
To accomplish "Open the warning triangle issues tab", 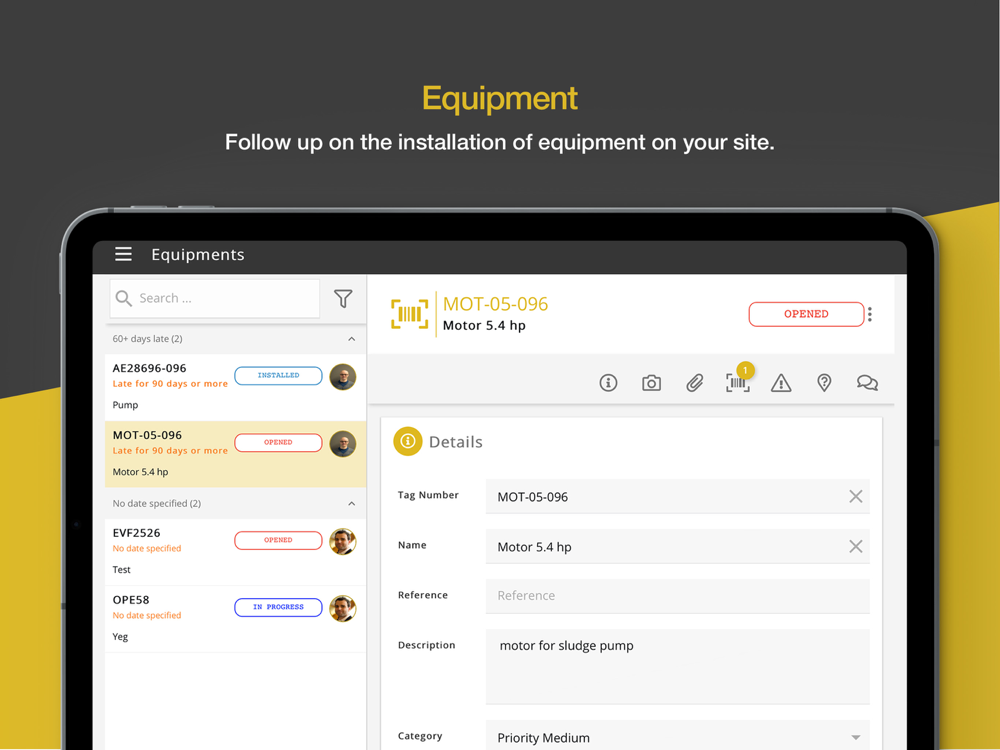I will tap(781, 383).
